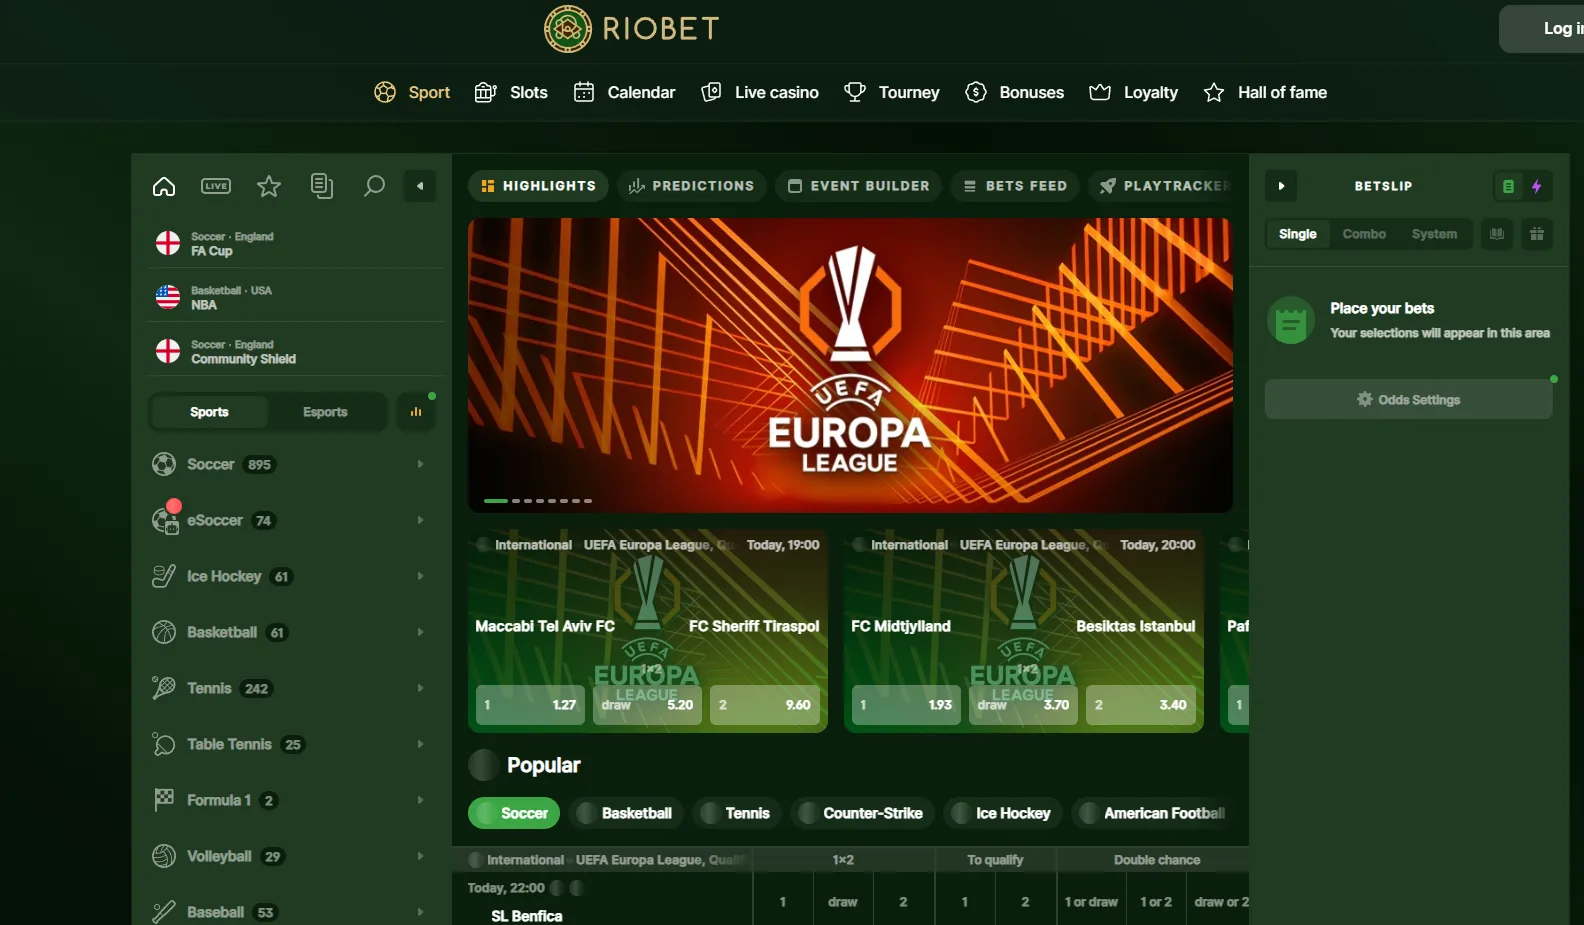Open Loyalty page
The image size is (1584, 925).
coord(1133,92)
